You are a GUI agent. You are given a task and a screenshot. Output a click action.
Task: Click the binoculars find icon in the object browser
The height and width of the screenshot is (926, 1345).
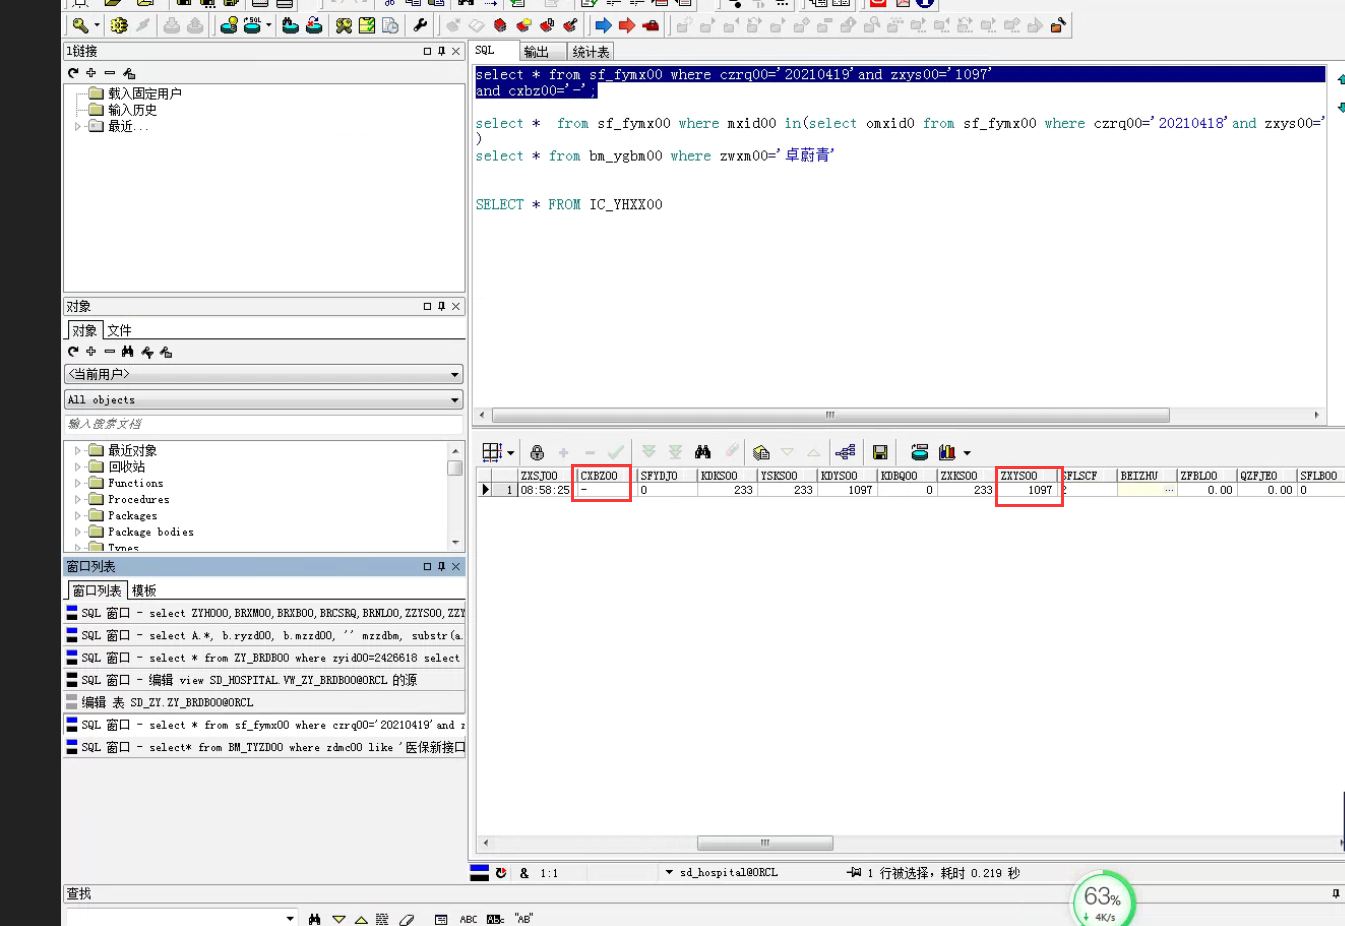click(x=128, y=352)
